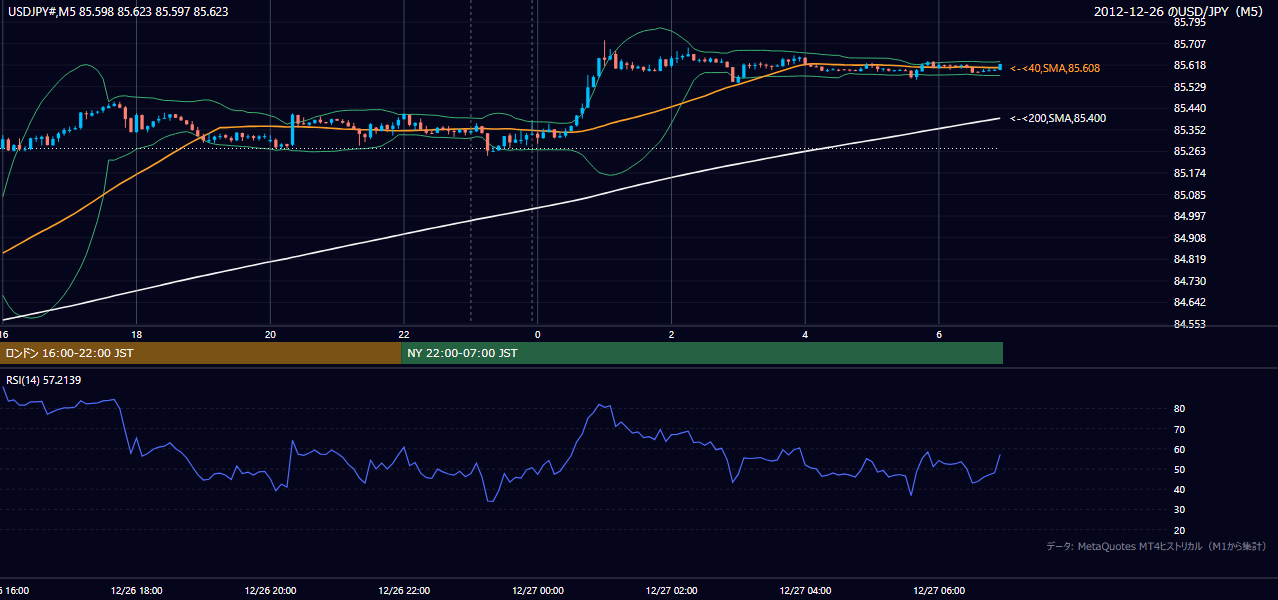
Task: Click price axis value 85.440
Action: tap(1189, 108)
